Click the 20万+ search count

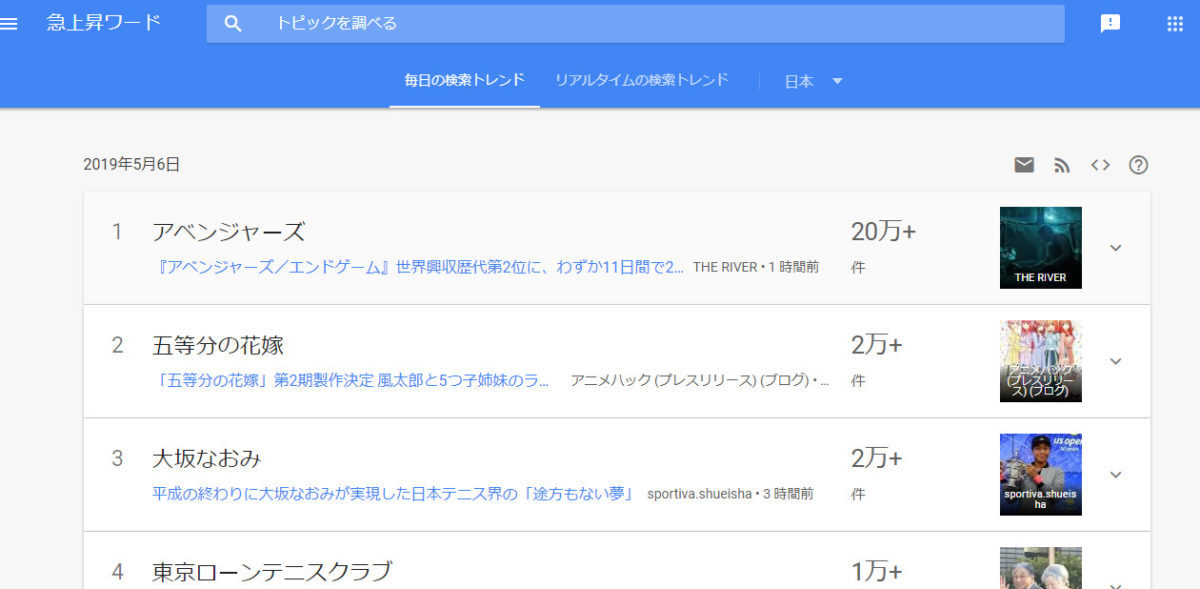(883, 232)
